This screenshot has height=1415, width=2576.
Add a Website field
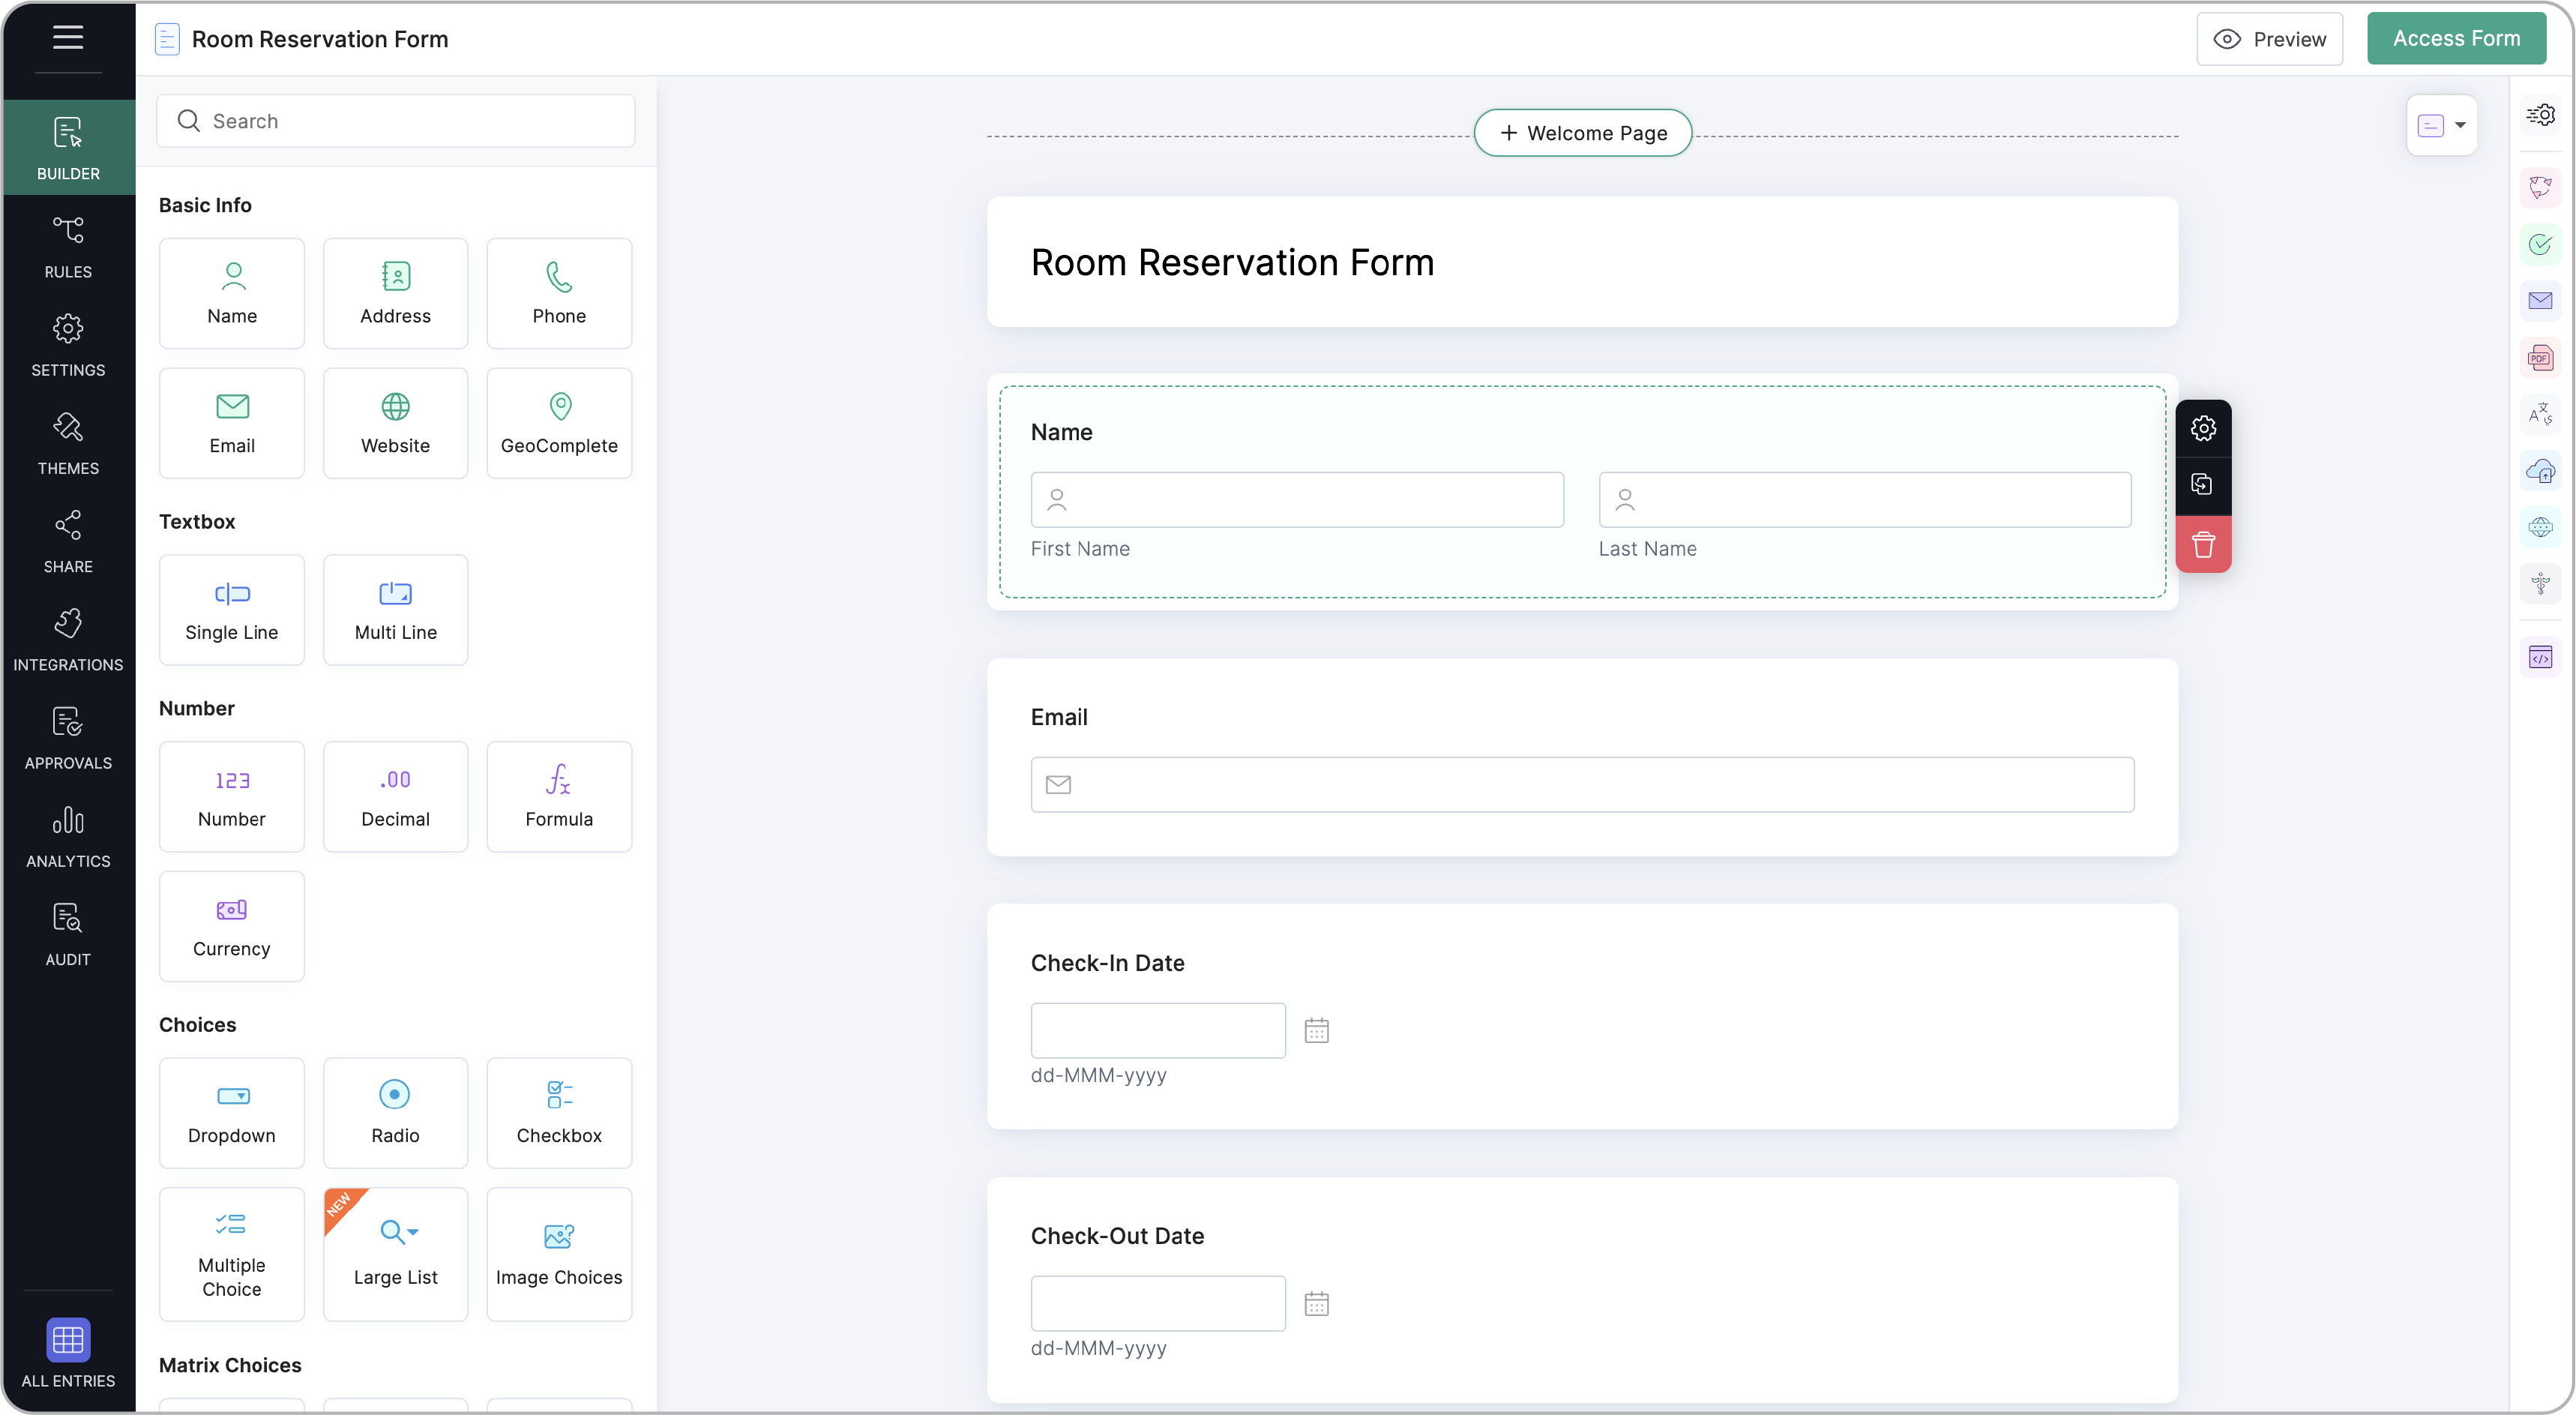coord(396,423)
